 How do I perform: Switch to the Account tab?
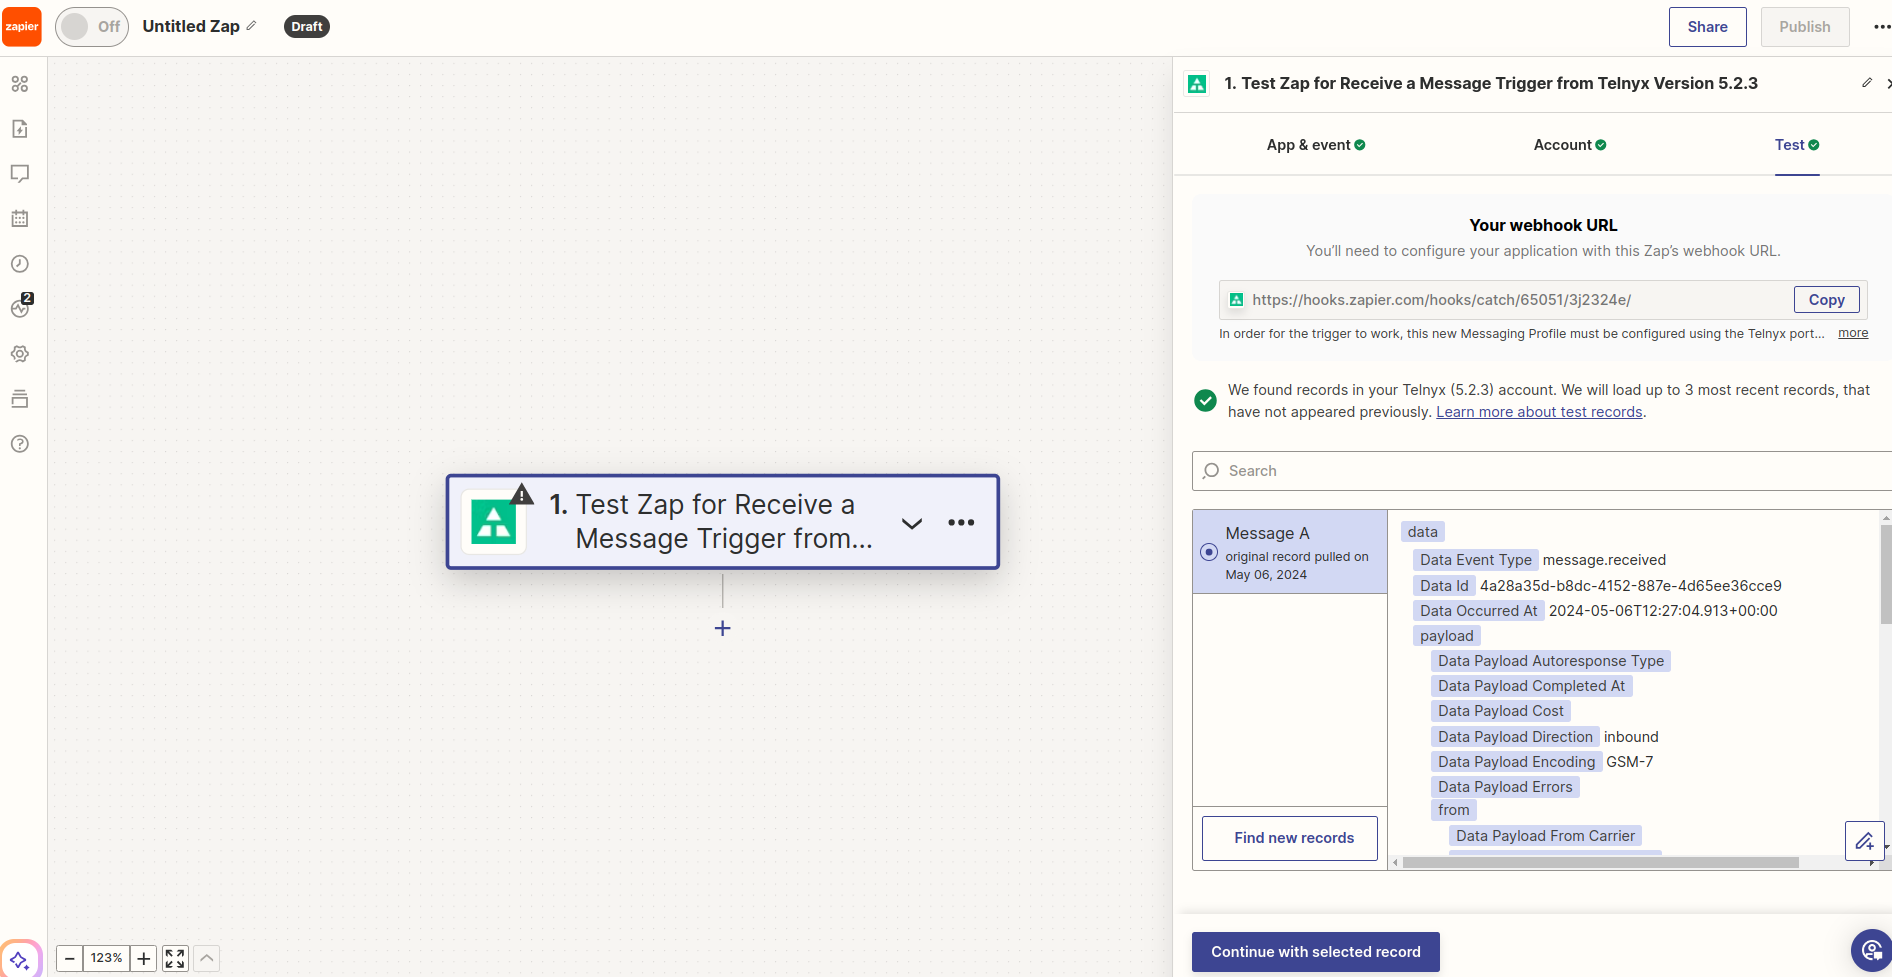pyautogui.click(x=1570, y=145)
